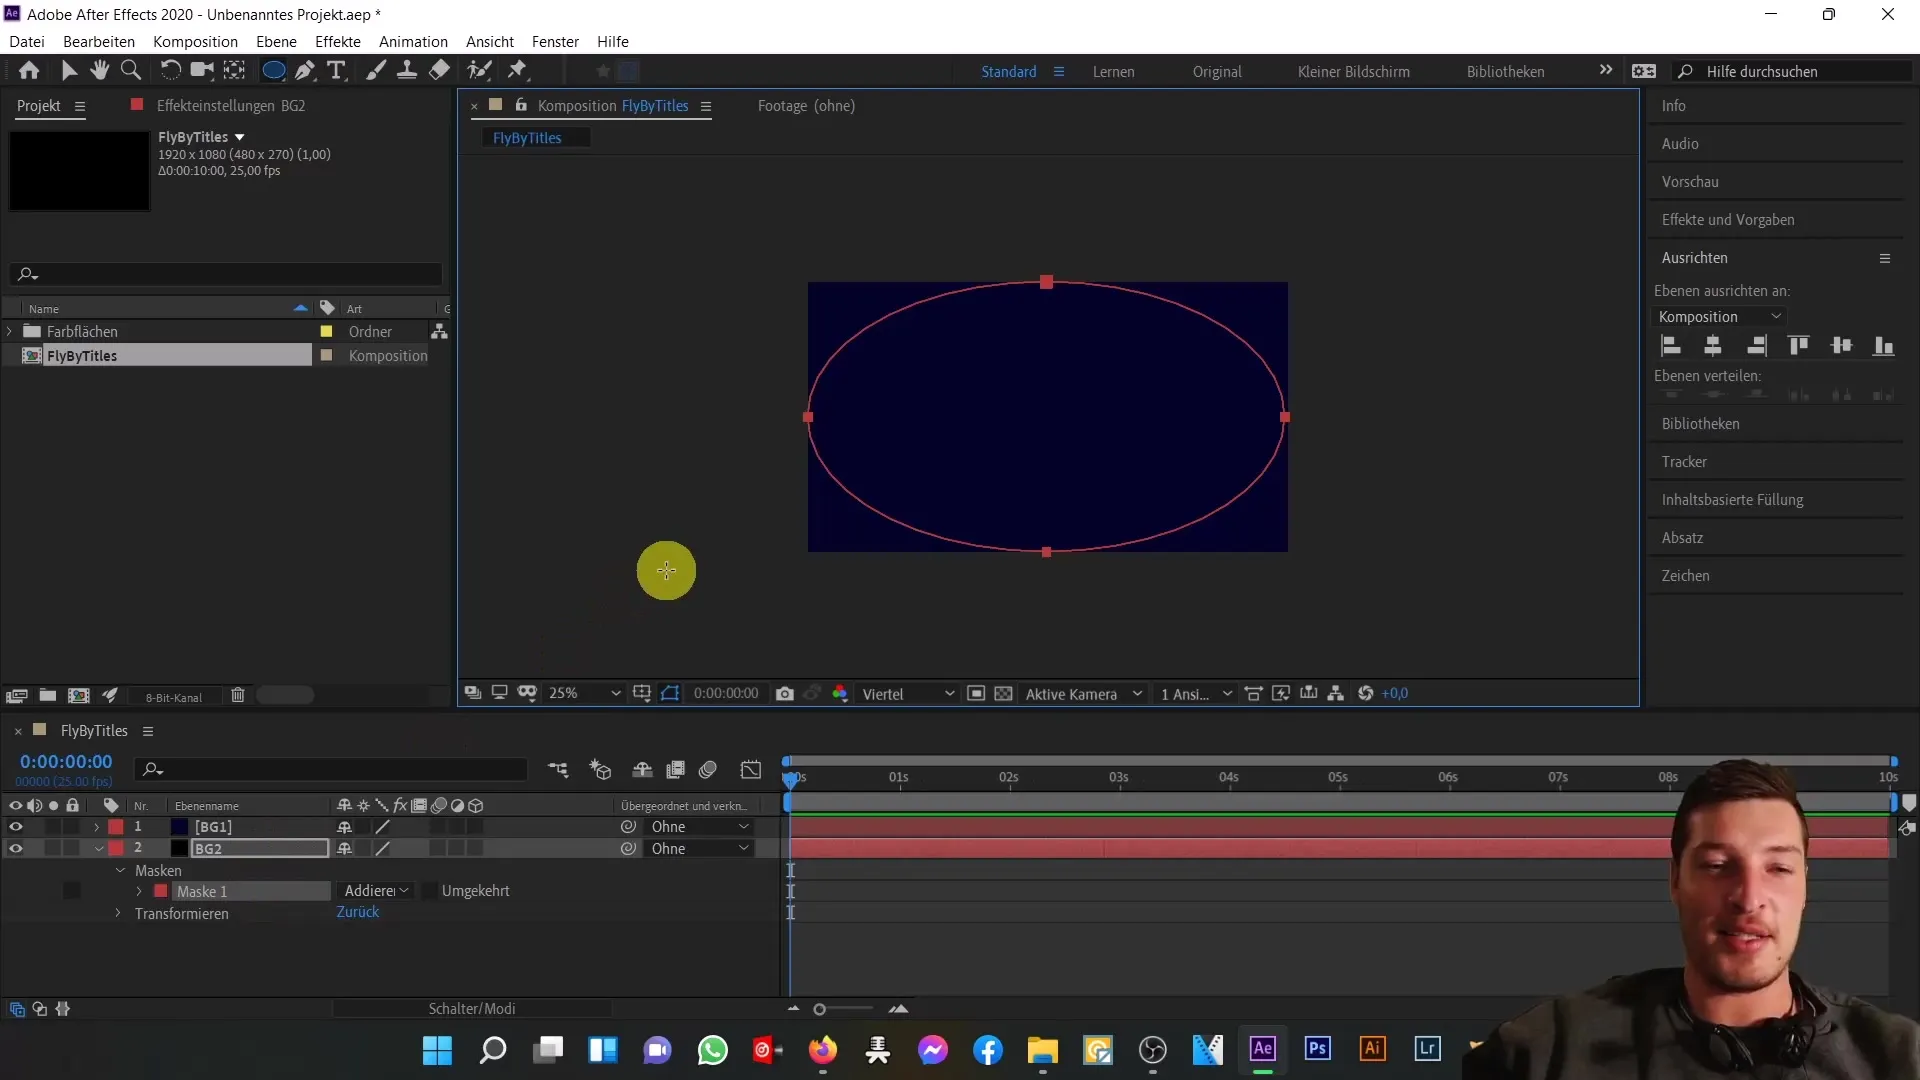Toggle fast preview mask visibility icon
Viewport: 1920px width, 1080px height.
(670, 693)
